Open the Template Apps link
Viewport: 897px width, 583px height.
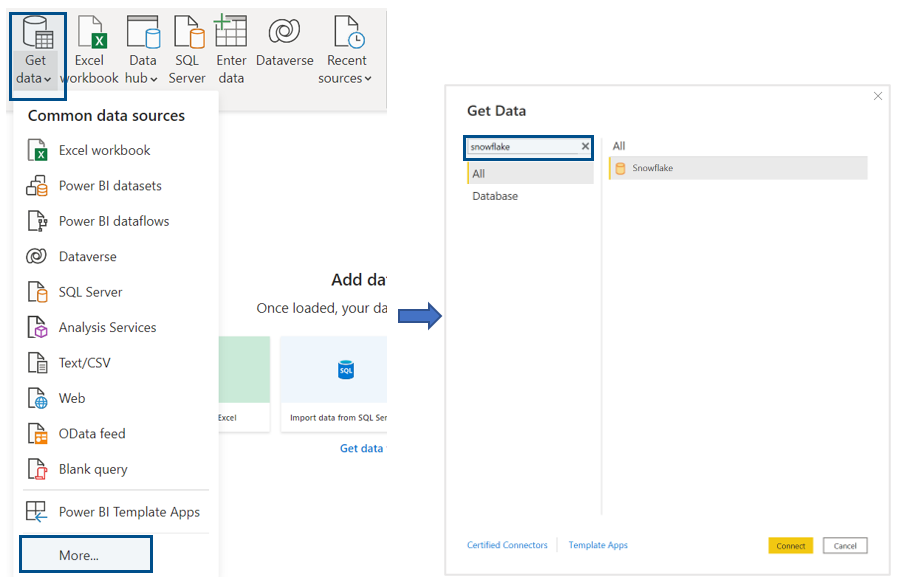(598, 545)
